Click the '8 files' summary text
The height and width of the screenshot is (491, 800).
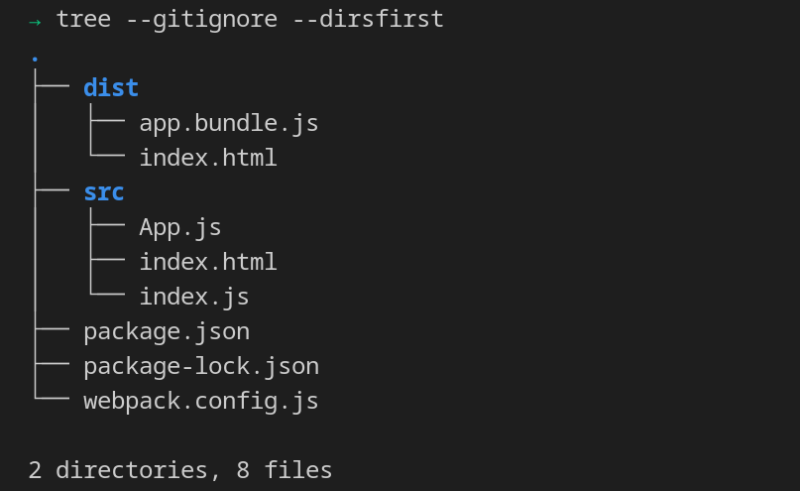pos(284,470)
